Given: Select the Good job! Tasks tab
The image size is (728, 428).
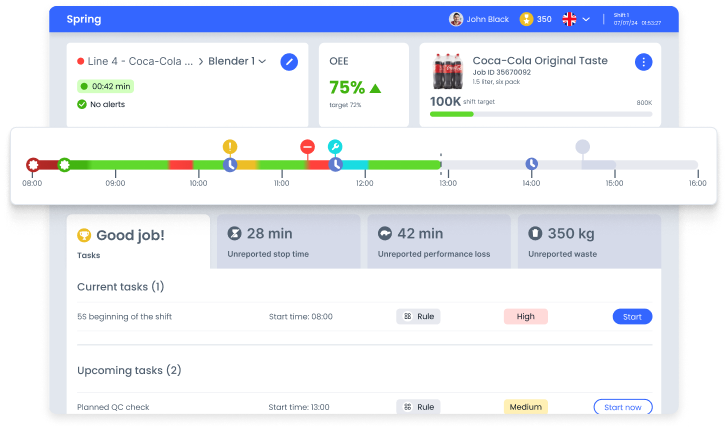Looking at the screenshot, I should point(138,241).
